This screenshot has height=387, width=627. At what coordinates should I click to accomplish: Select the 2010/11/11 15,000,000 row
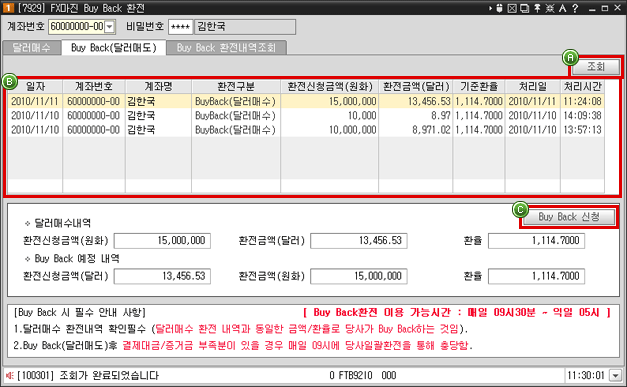pyautogui.click(x=306, y=101)
